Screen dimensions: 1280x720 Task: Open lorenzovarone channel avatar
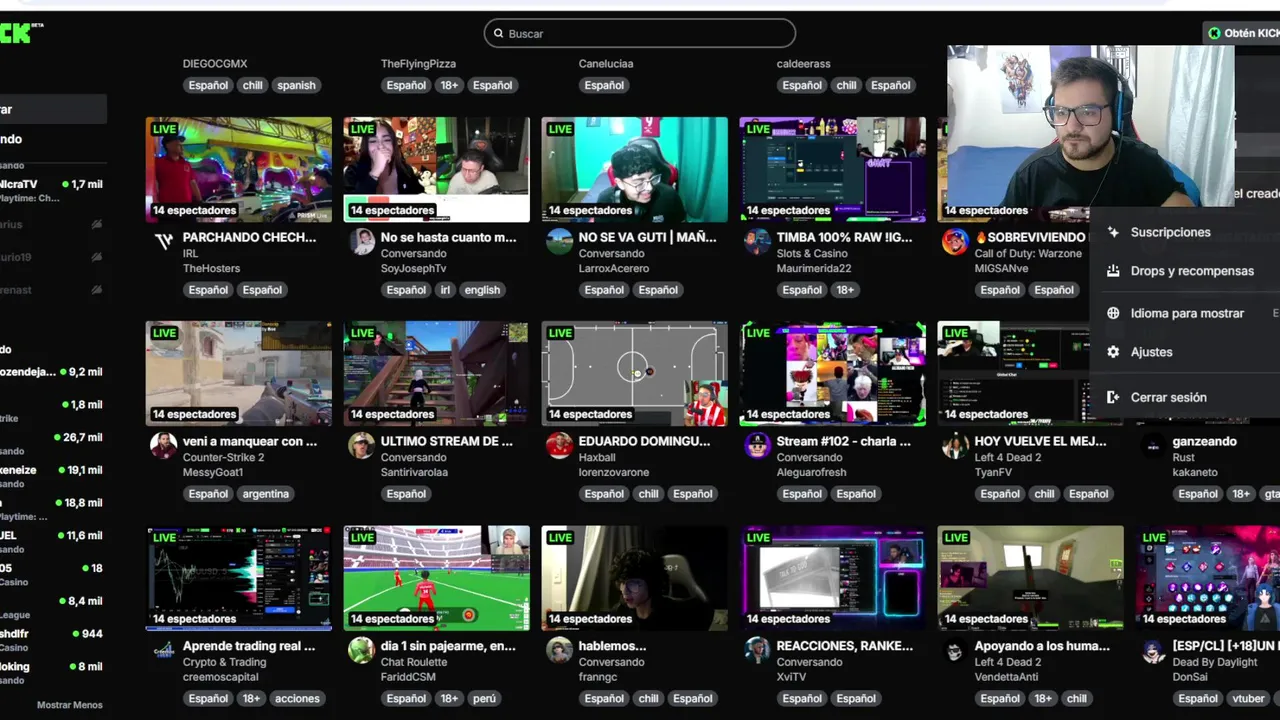click(560, 446)
